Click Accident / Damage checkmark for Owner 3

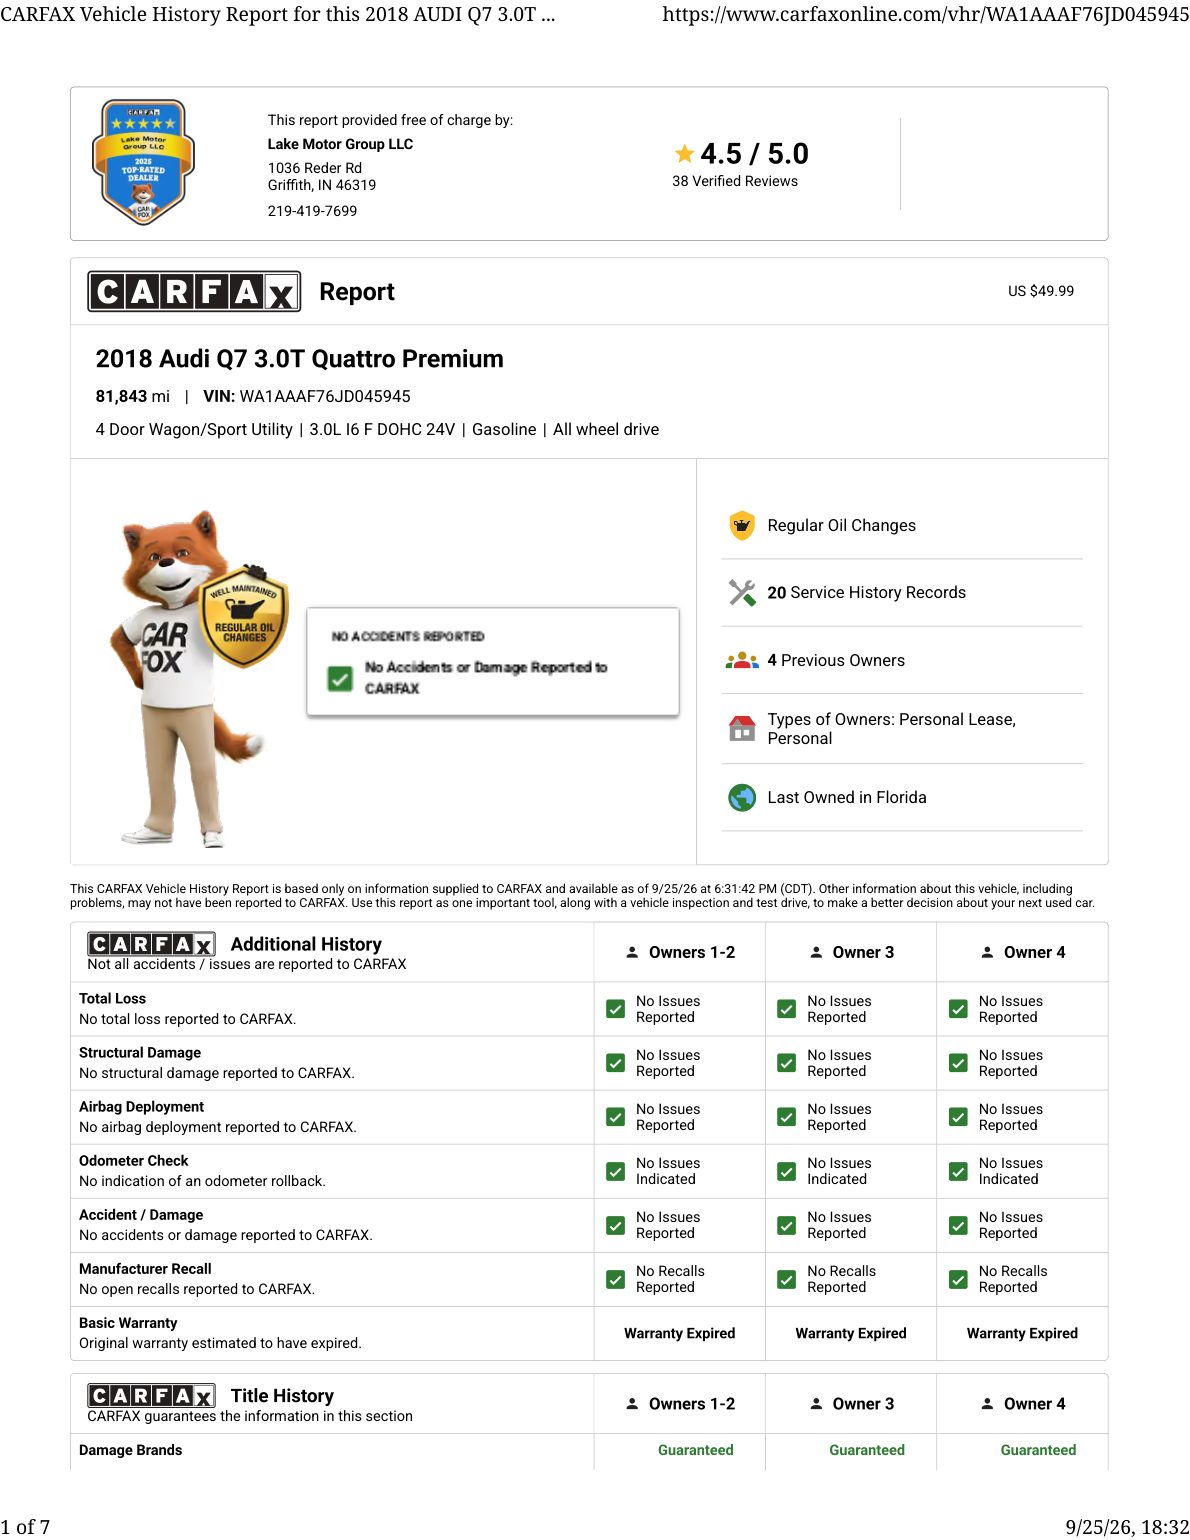pyautogui.click(x=787, y=1225)
